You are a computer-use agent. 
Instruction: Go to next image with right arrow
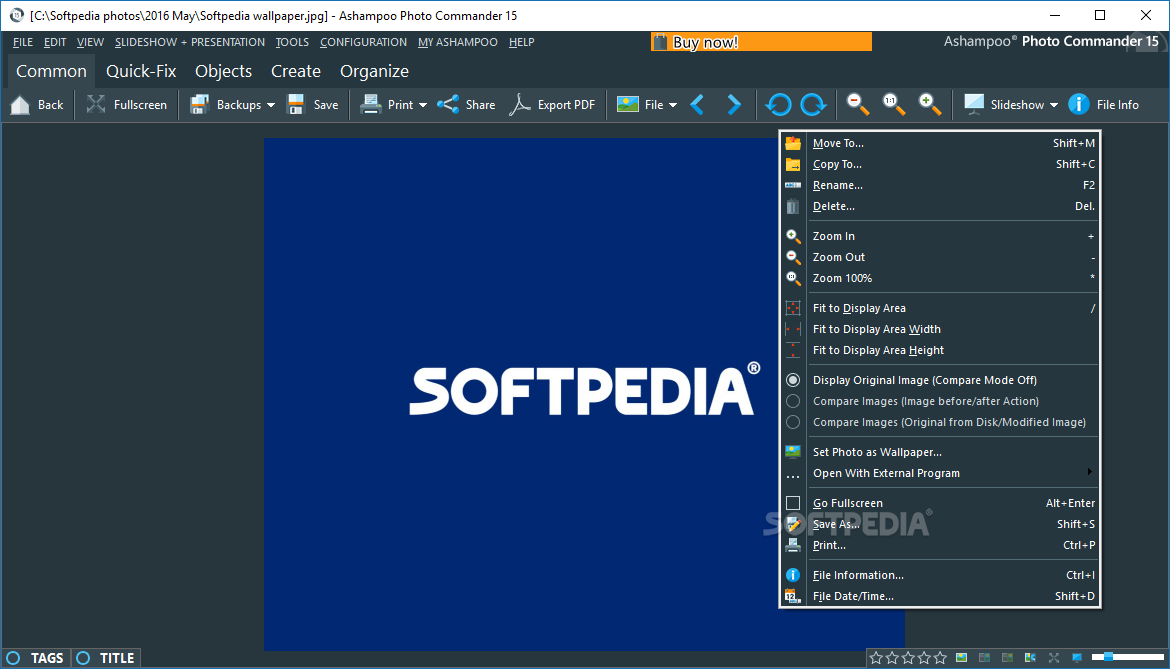734,105
